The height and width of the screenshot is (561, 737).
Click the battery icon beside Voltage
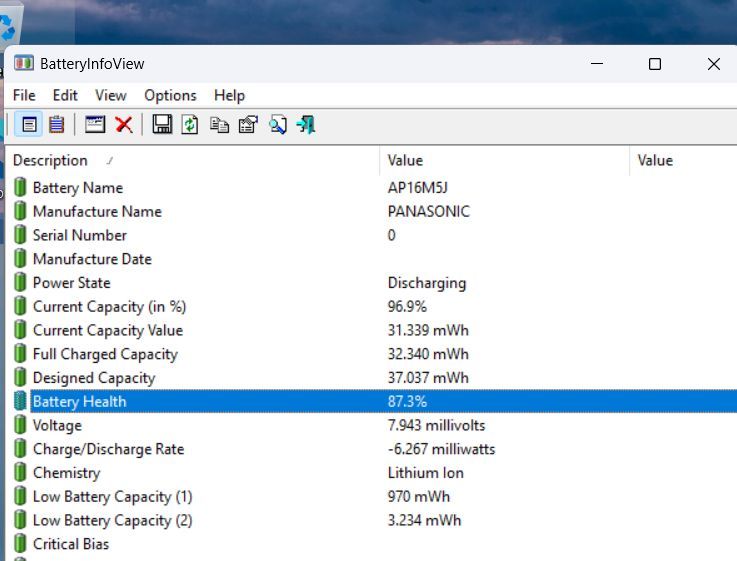20,425
